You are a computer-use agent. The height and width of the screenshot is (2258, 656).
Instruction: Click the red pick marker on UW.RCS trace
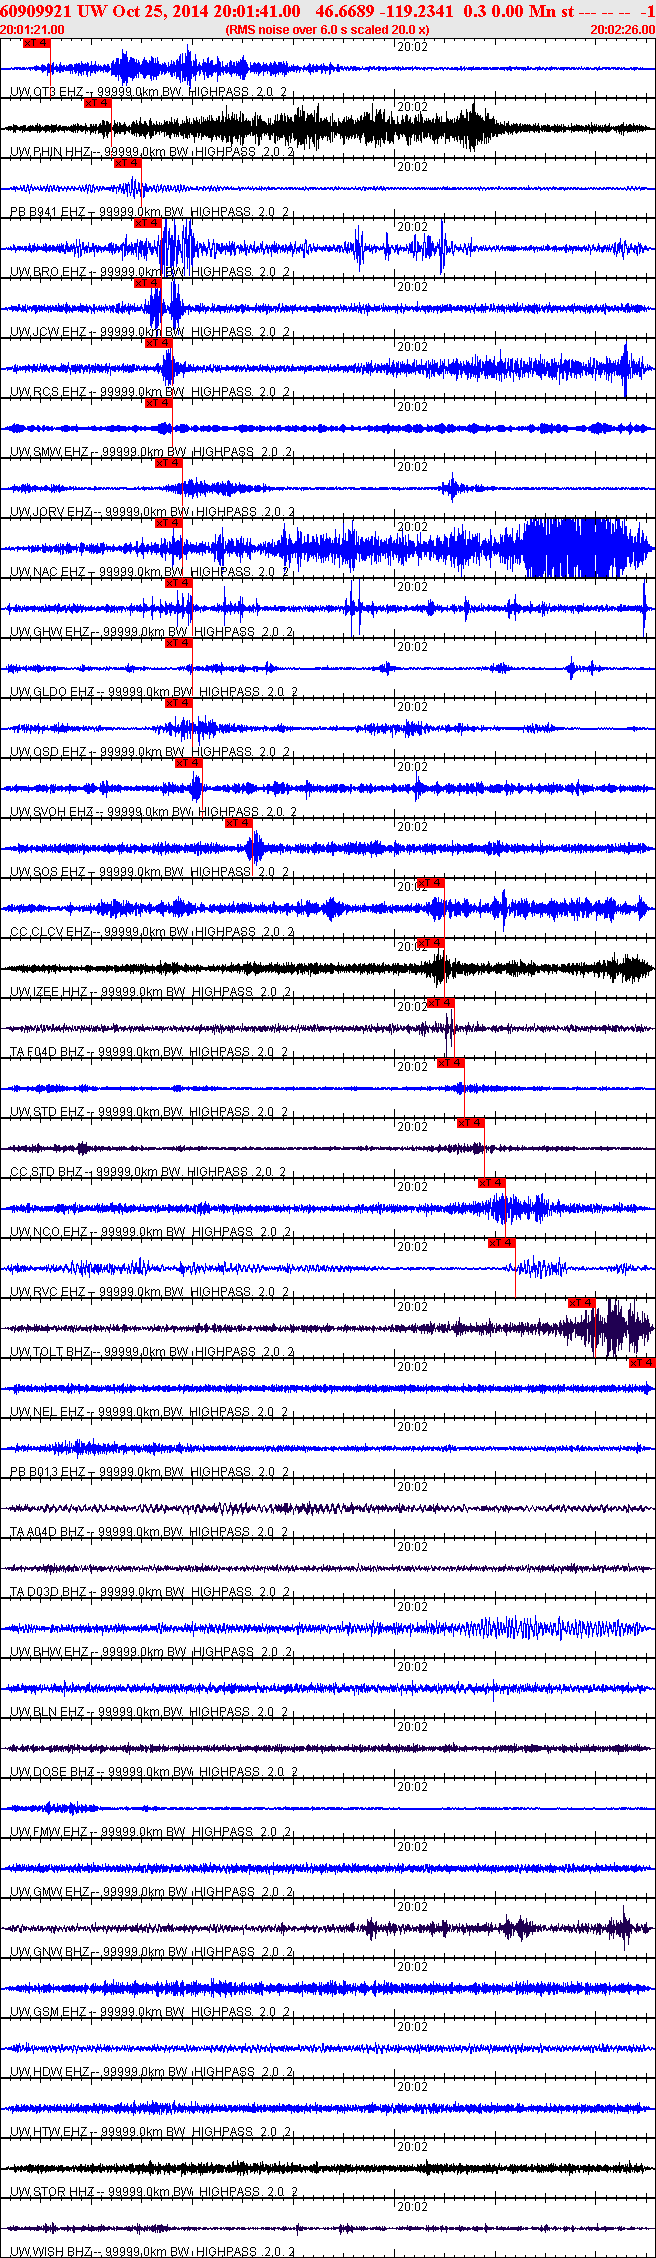point(158,343)
